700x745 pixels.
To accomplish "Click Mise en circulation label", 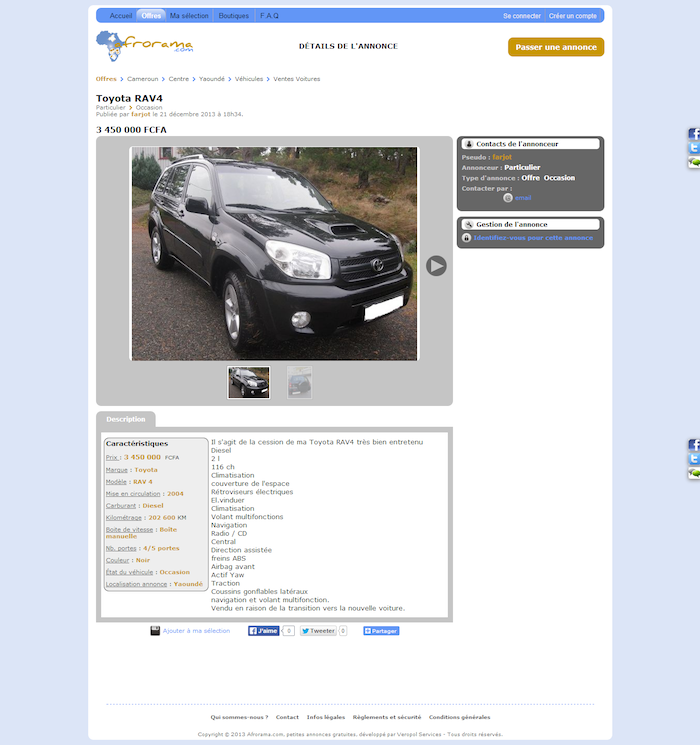I will (133, 494).
